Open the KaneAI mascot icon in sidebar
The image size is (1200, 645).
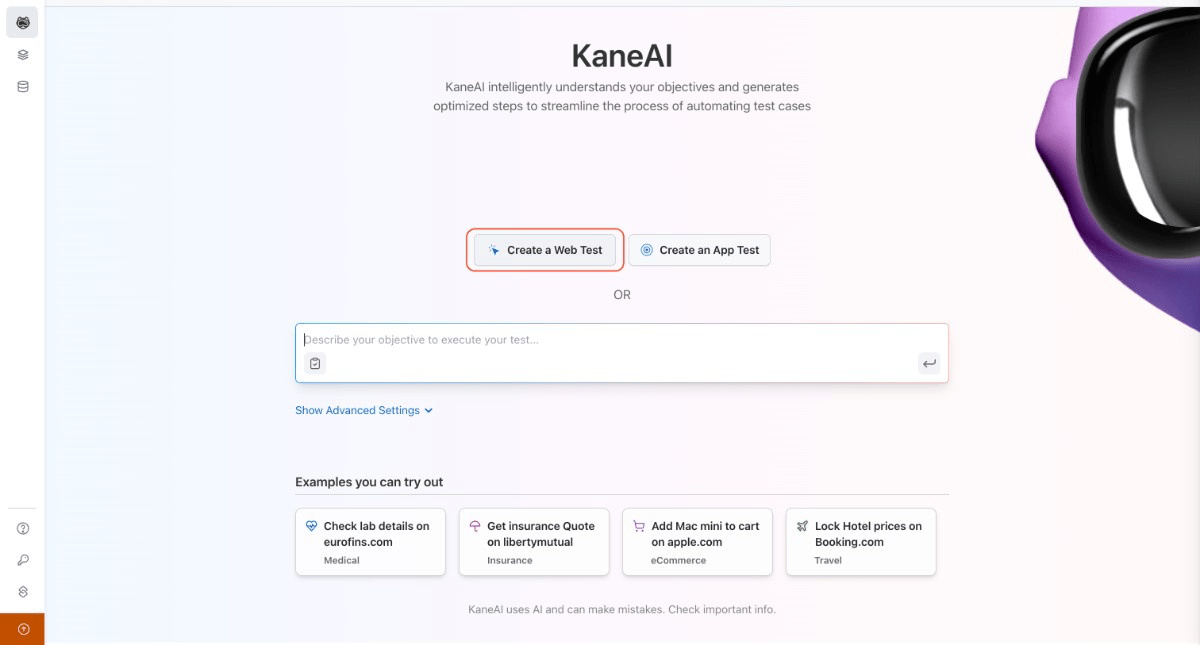(x=22, y=23)
